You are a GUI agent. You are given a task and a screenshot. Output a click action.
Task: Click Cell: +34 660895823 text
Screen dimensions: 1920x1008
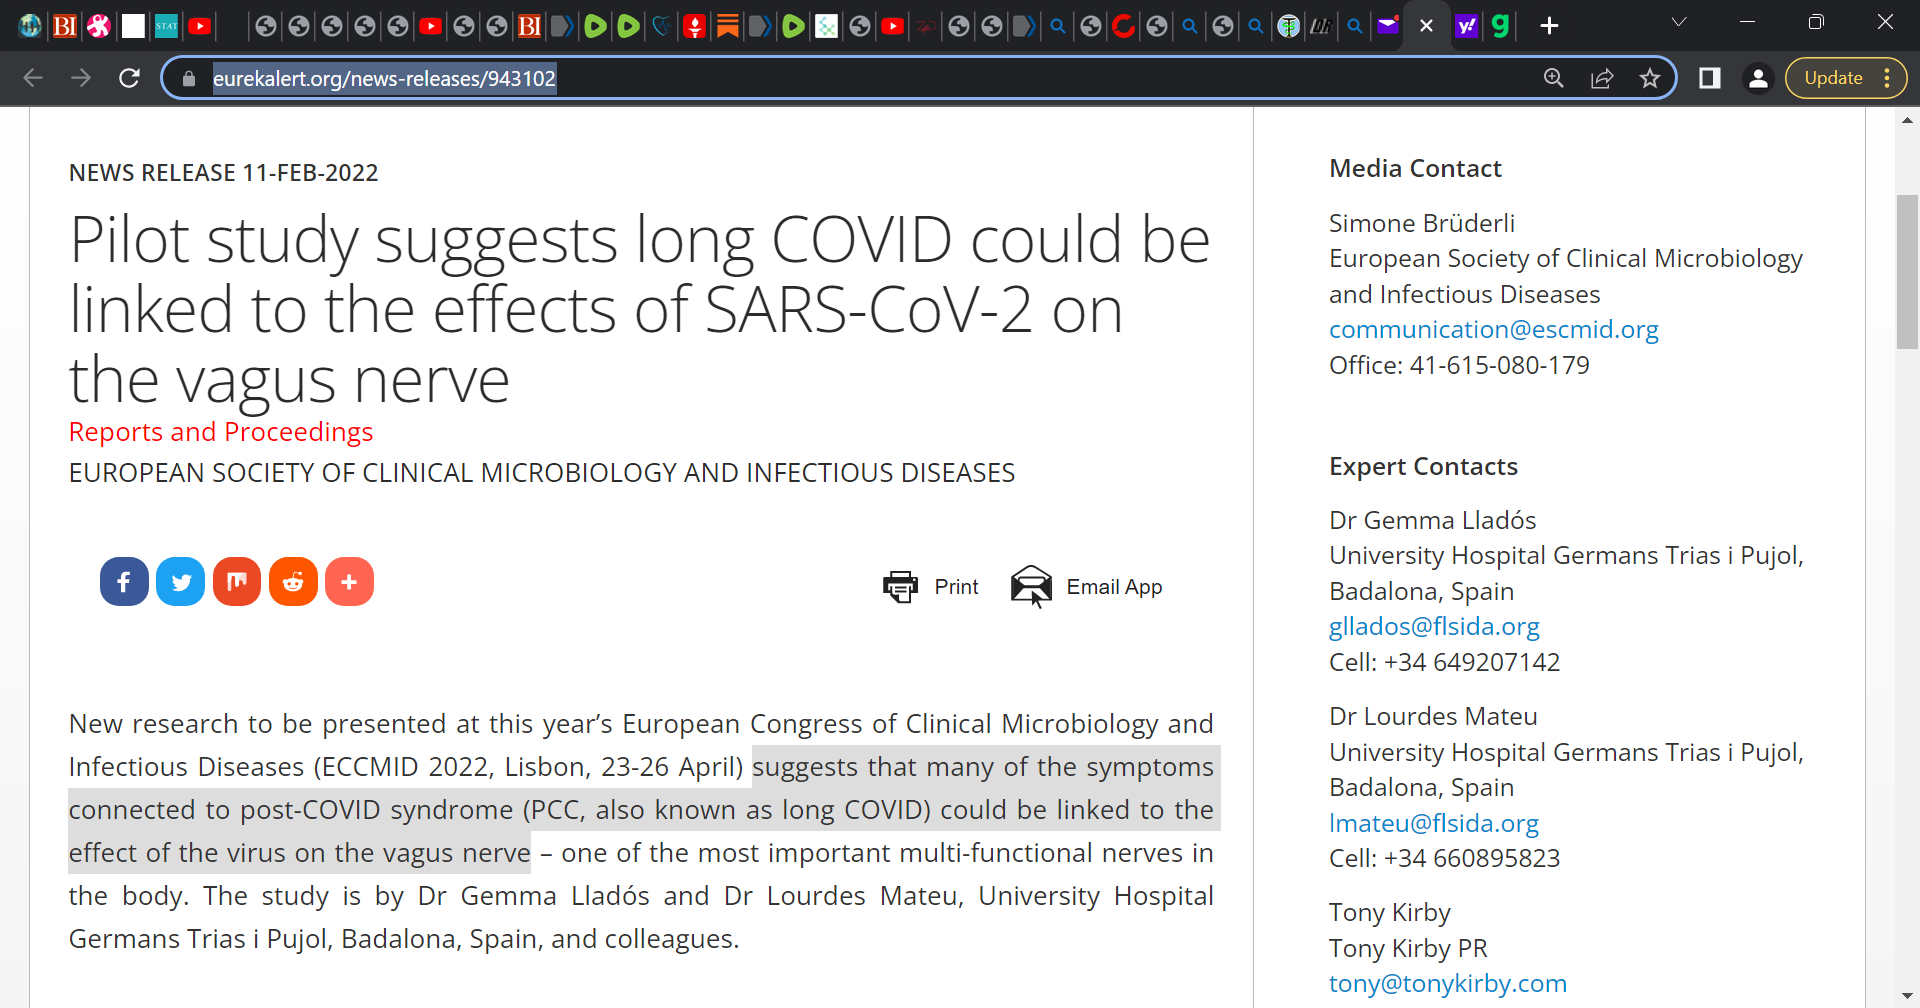1444,858
